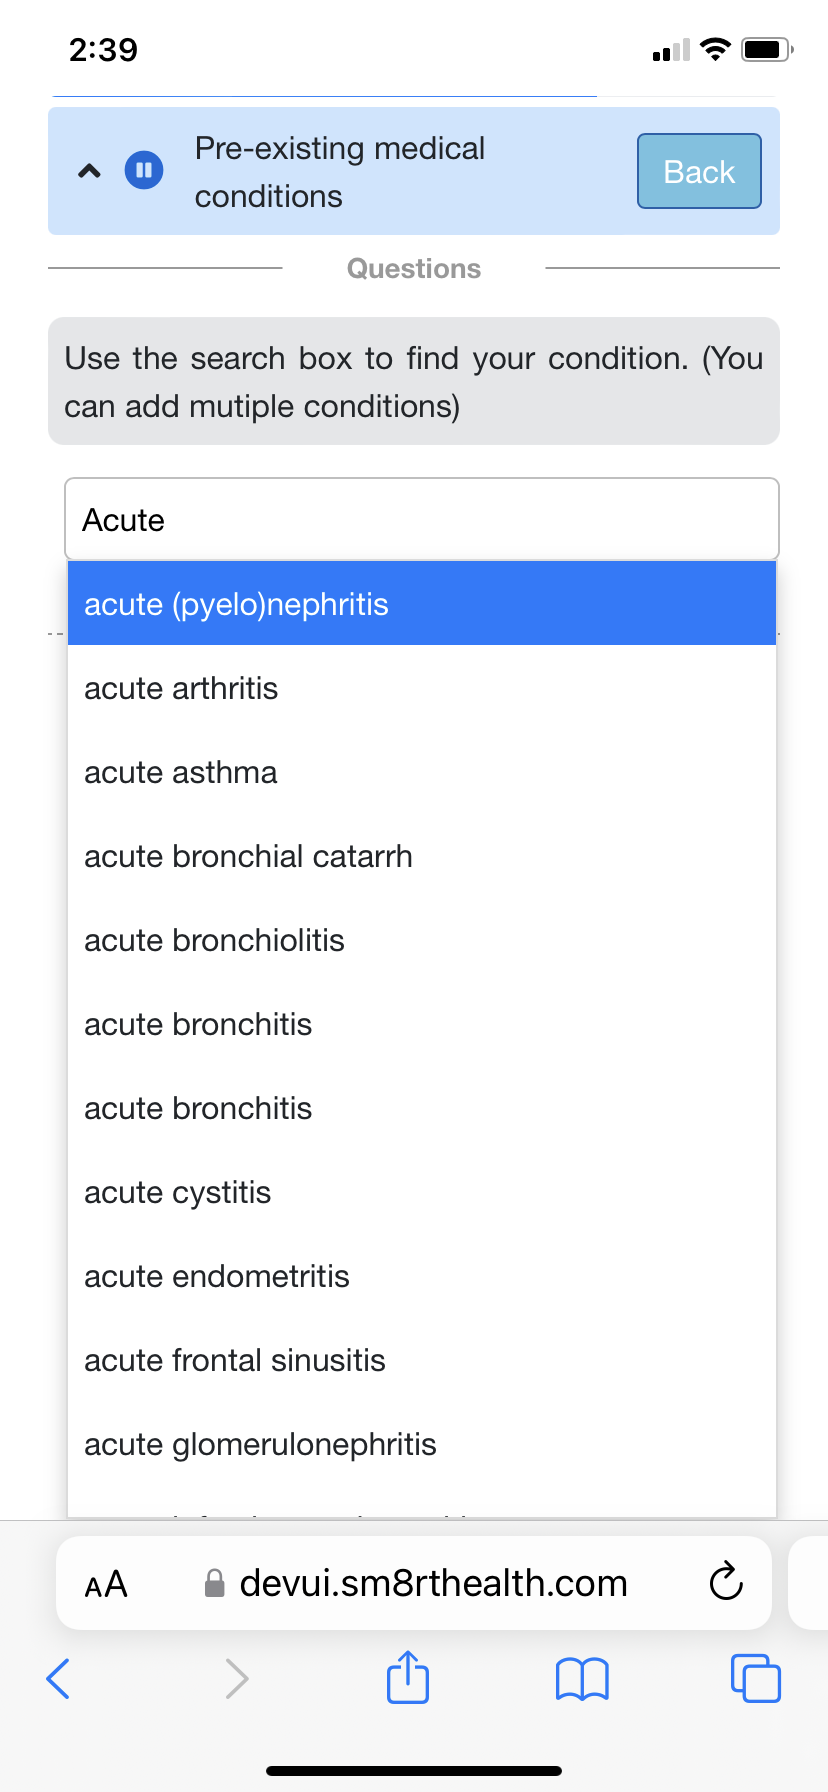This screenshot has width=828, height=1792.
Task: Choose acute arthritis in the list
Action: click(421, 688)
